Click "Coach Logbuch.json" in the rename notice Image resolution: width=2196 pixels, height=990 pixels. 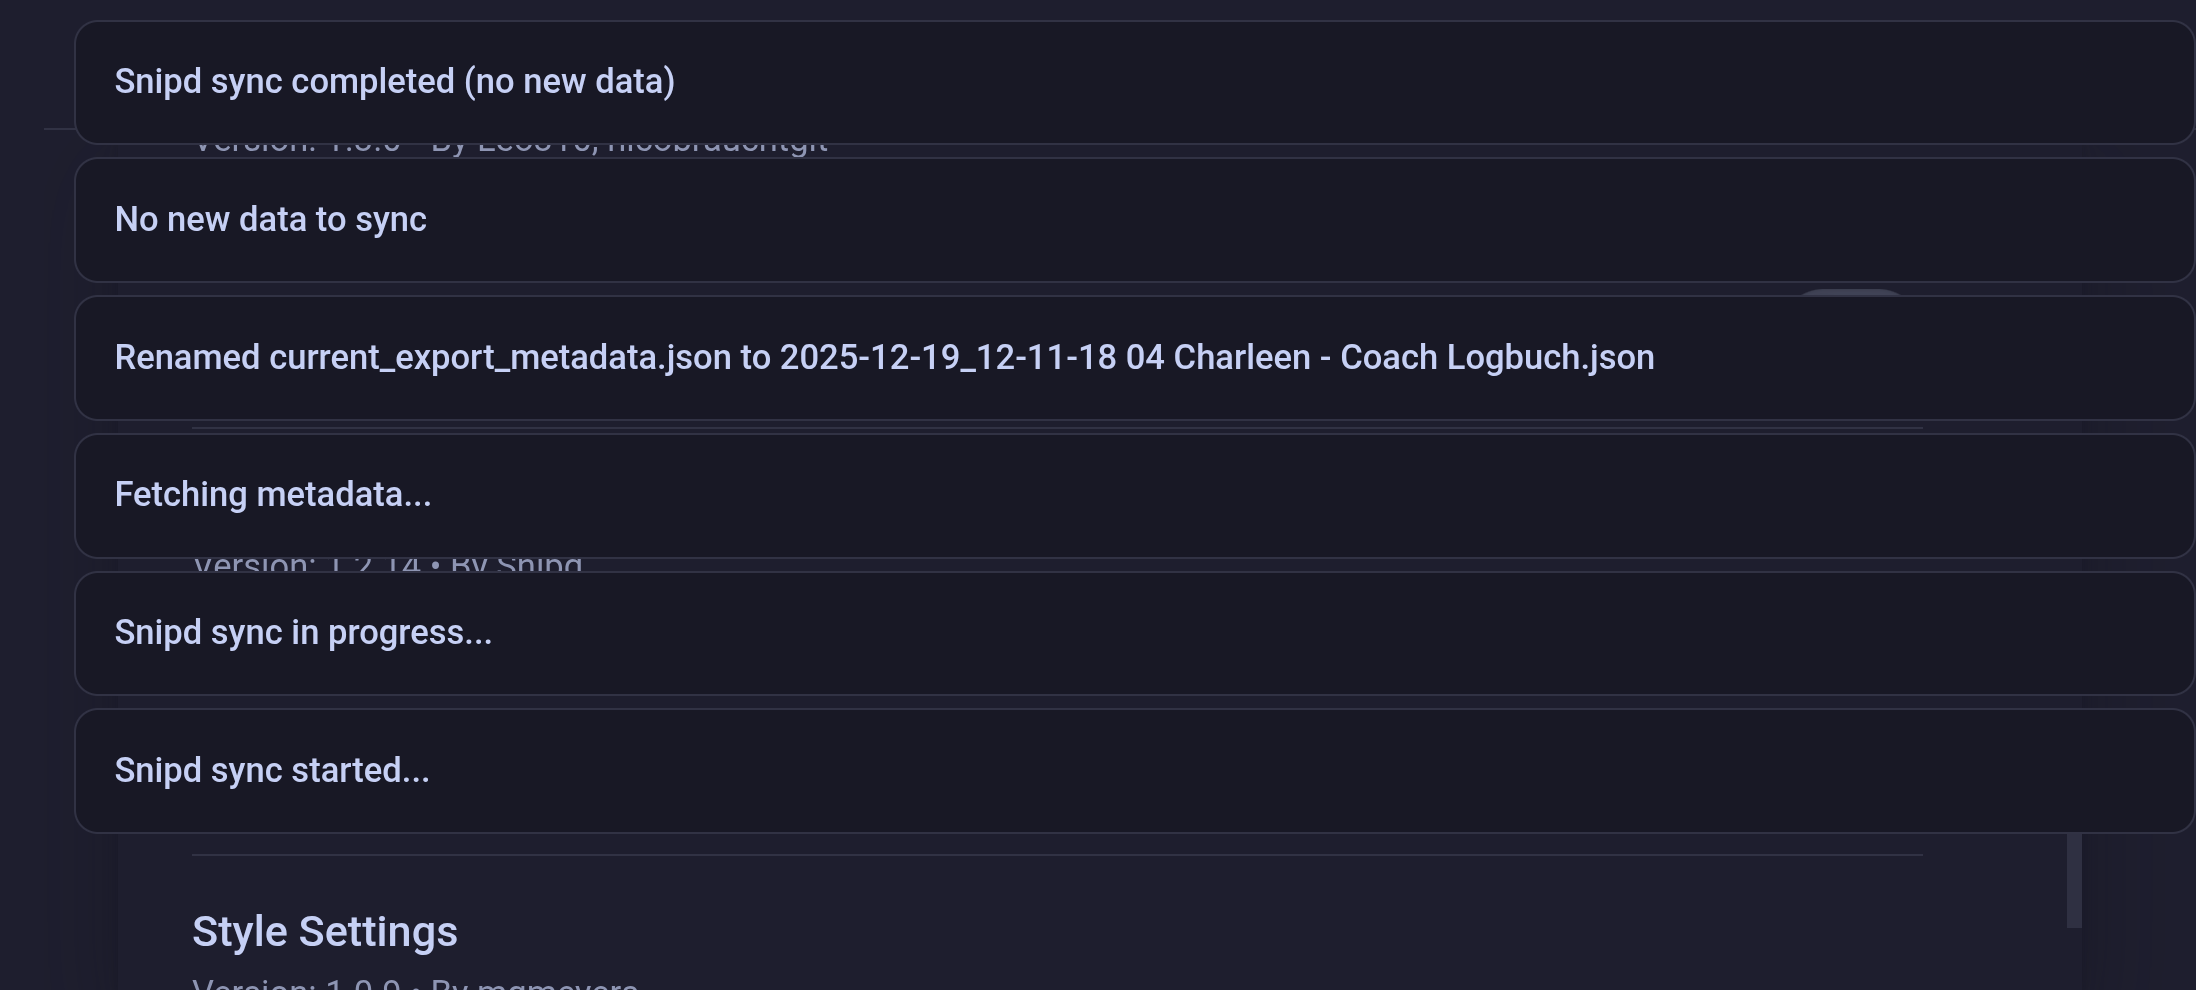(1497, 358)
